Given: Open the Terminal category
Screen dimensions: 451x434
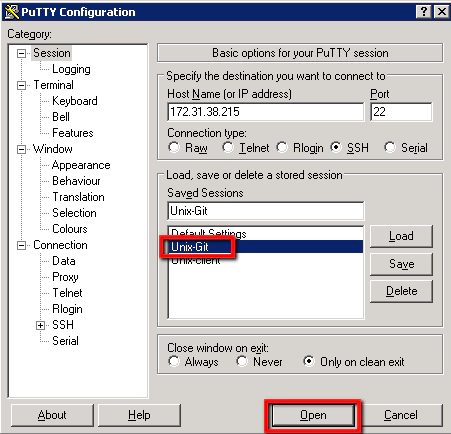Looking at the screenshot, I should (x=53, y=85).
